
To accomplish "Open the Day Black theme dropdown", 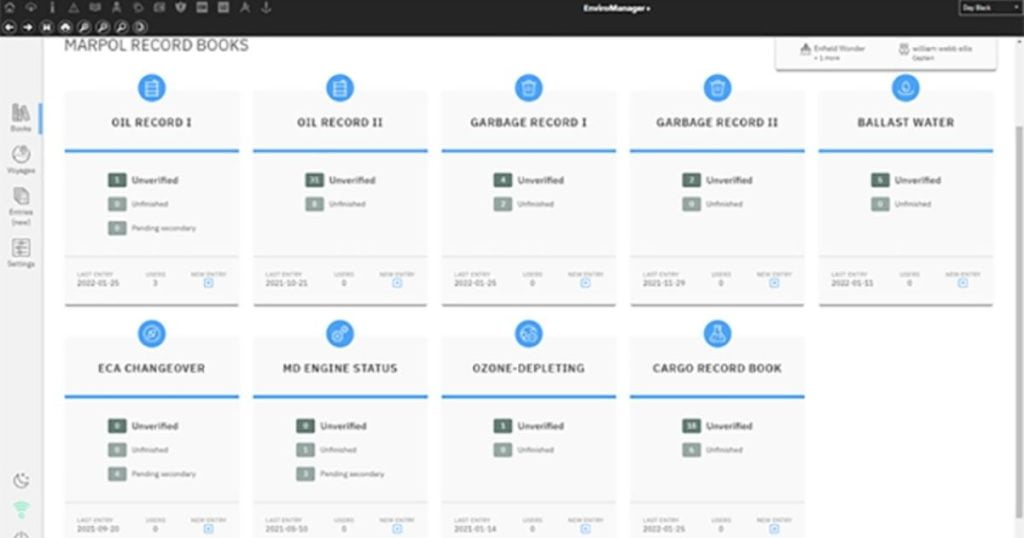I will click(990, 8).
